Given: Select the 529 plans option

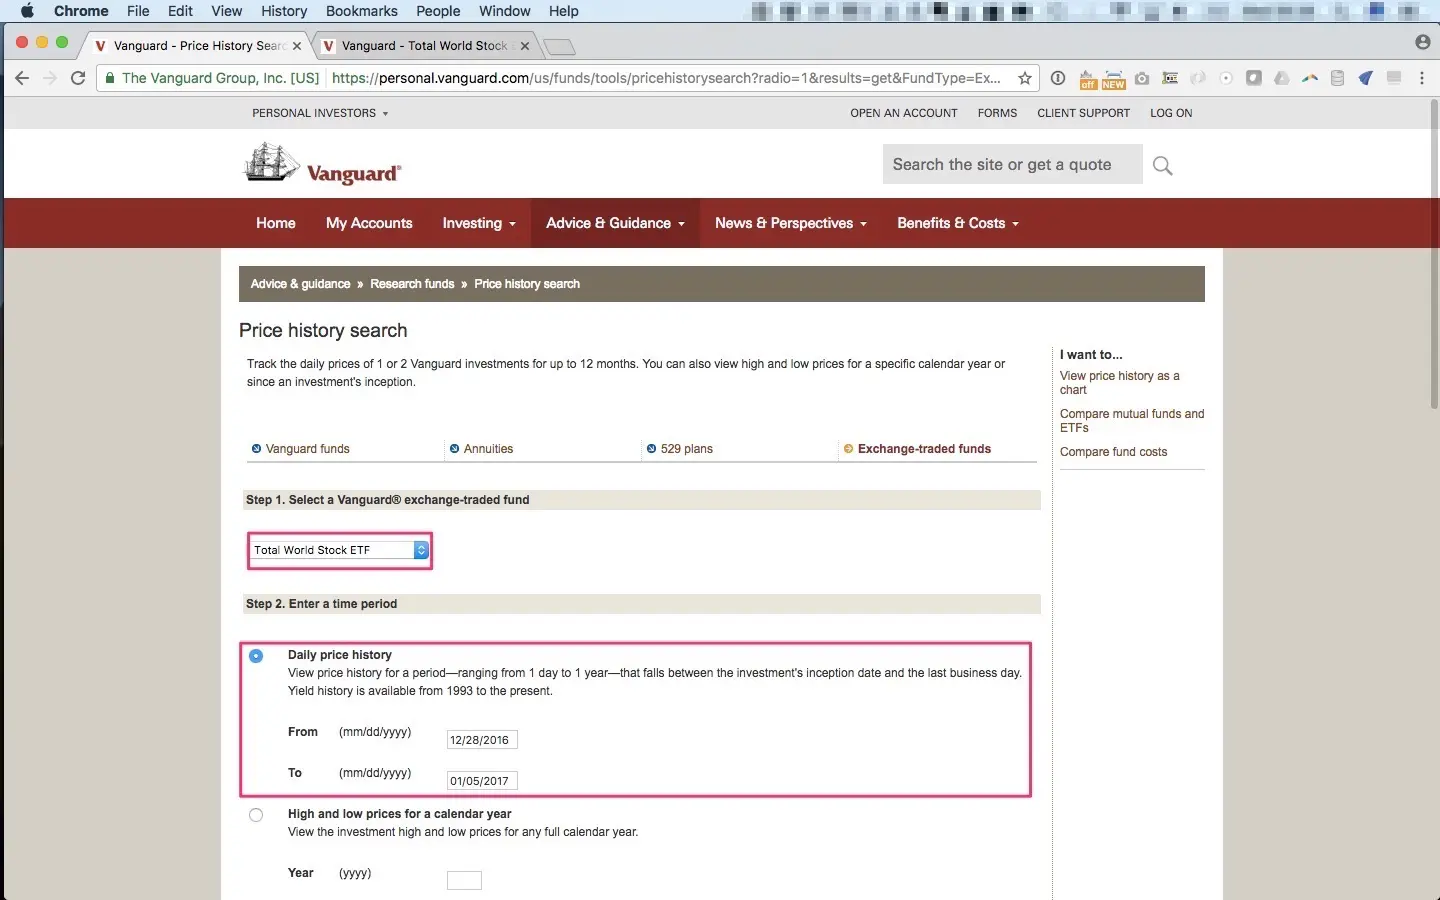Looking at the screenshot, I should point(680,449).
